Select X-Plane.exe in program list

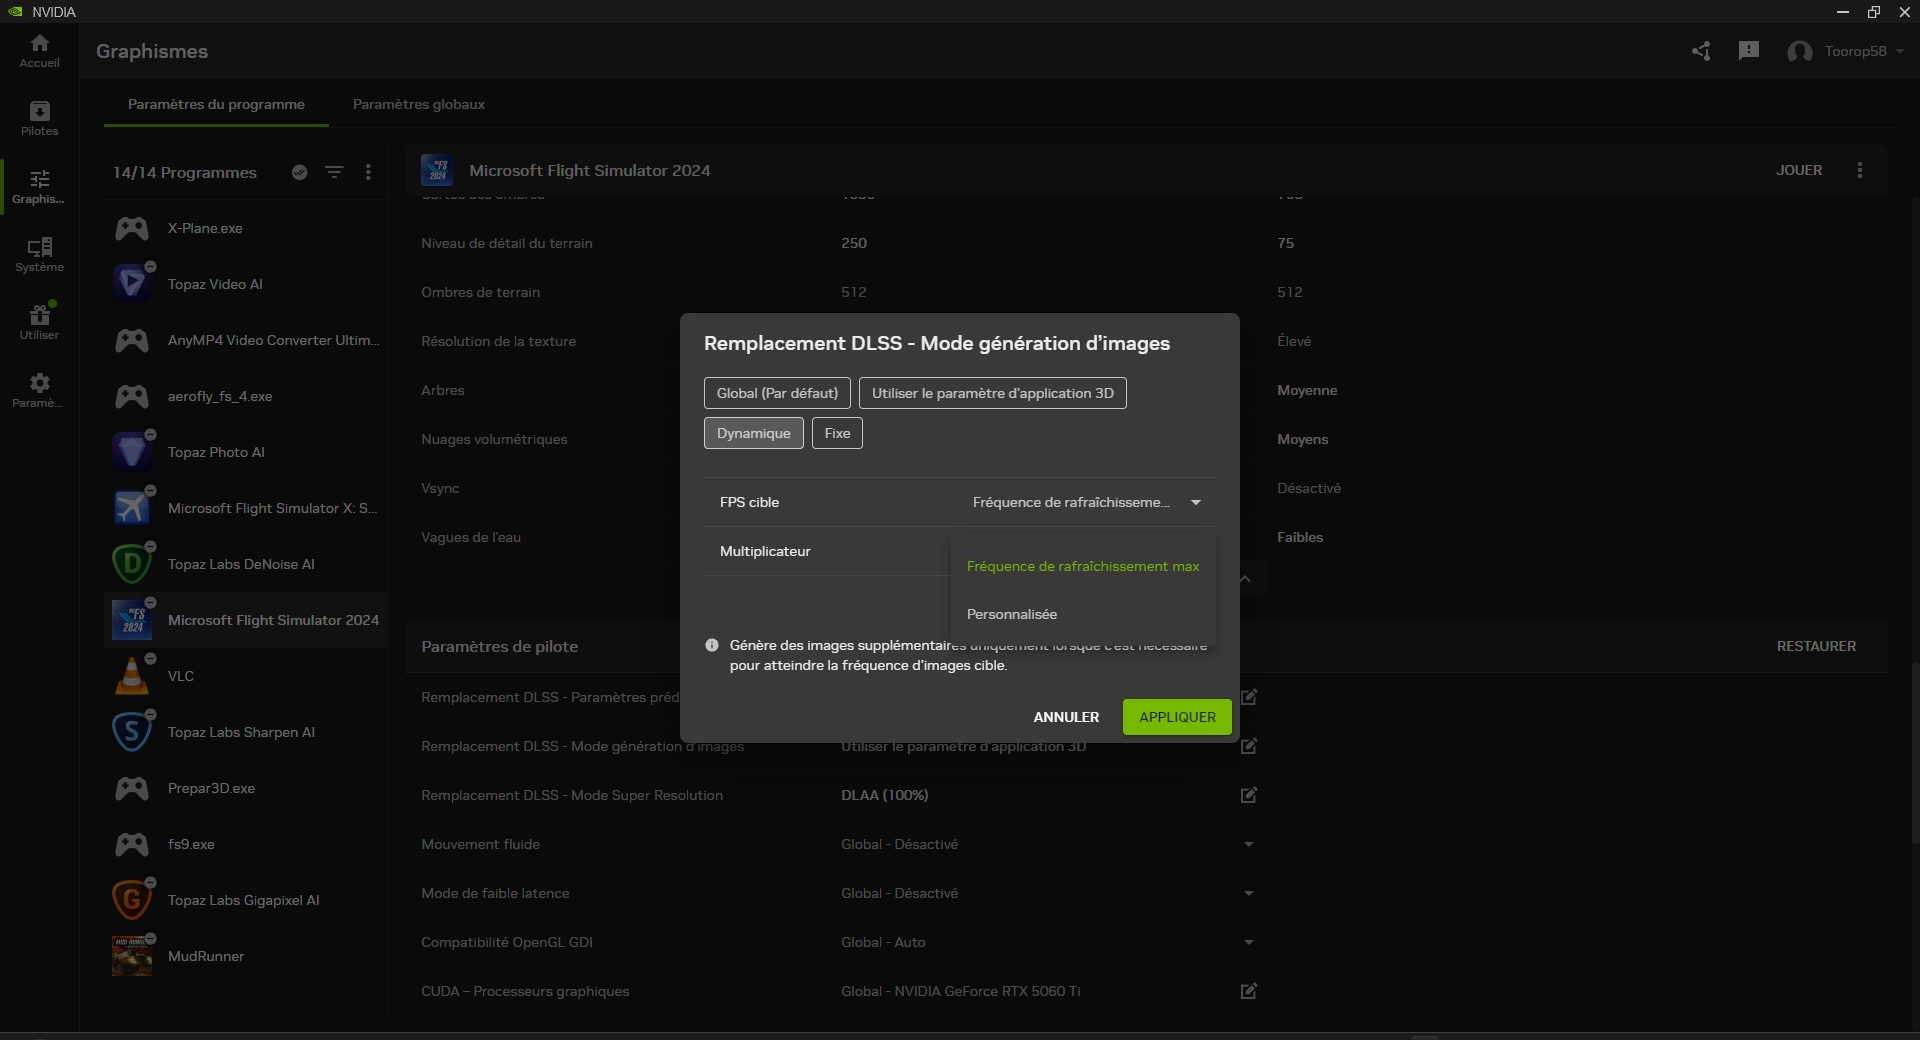pyautogui.click(x=246, y=228)
